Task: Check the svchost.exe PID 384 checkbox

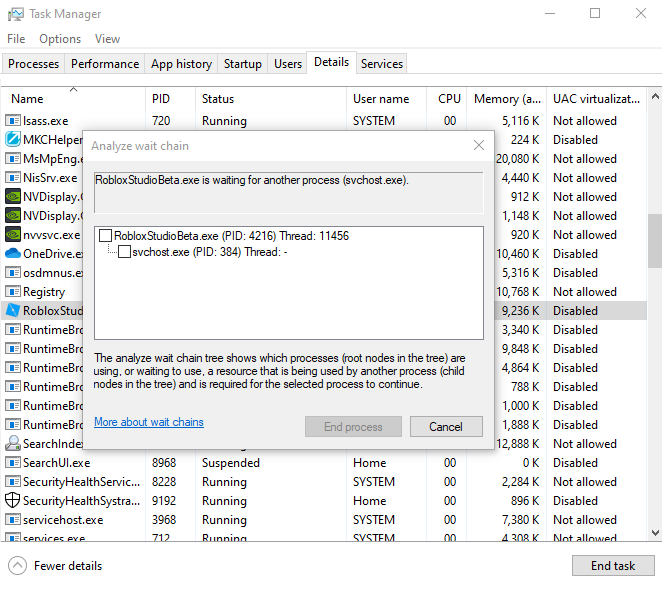Action: pos(124,252)
